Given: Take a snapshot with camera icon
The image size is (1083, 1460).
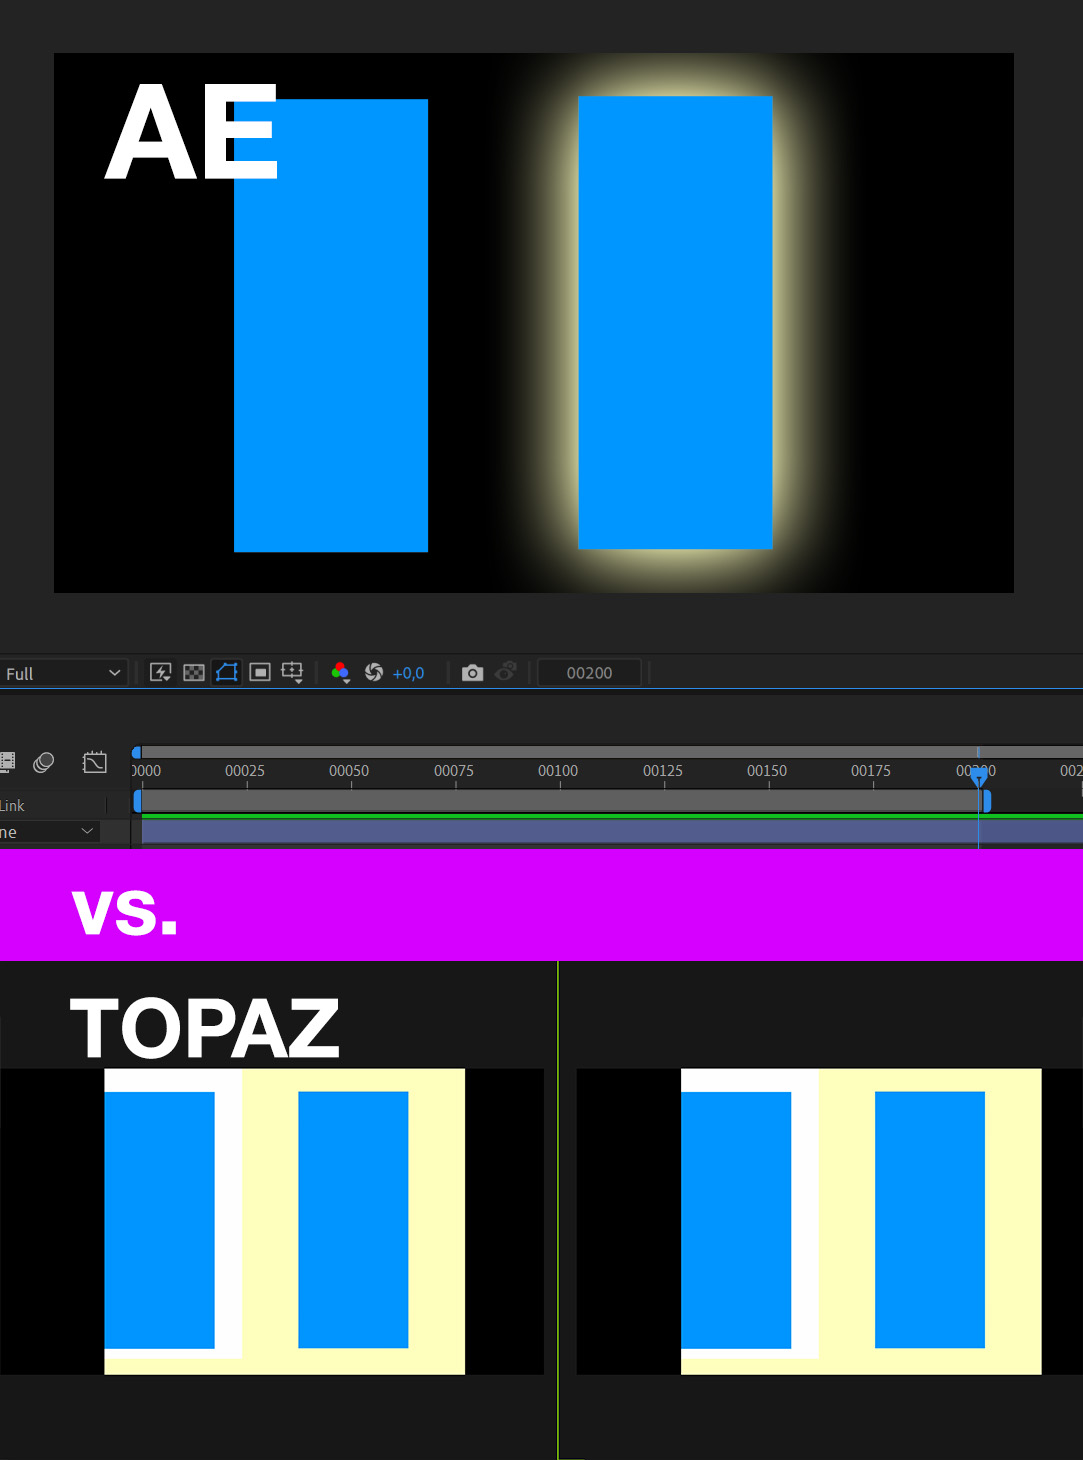Looking at the screenshot, I should point(472,672).
